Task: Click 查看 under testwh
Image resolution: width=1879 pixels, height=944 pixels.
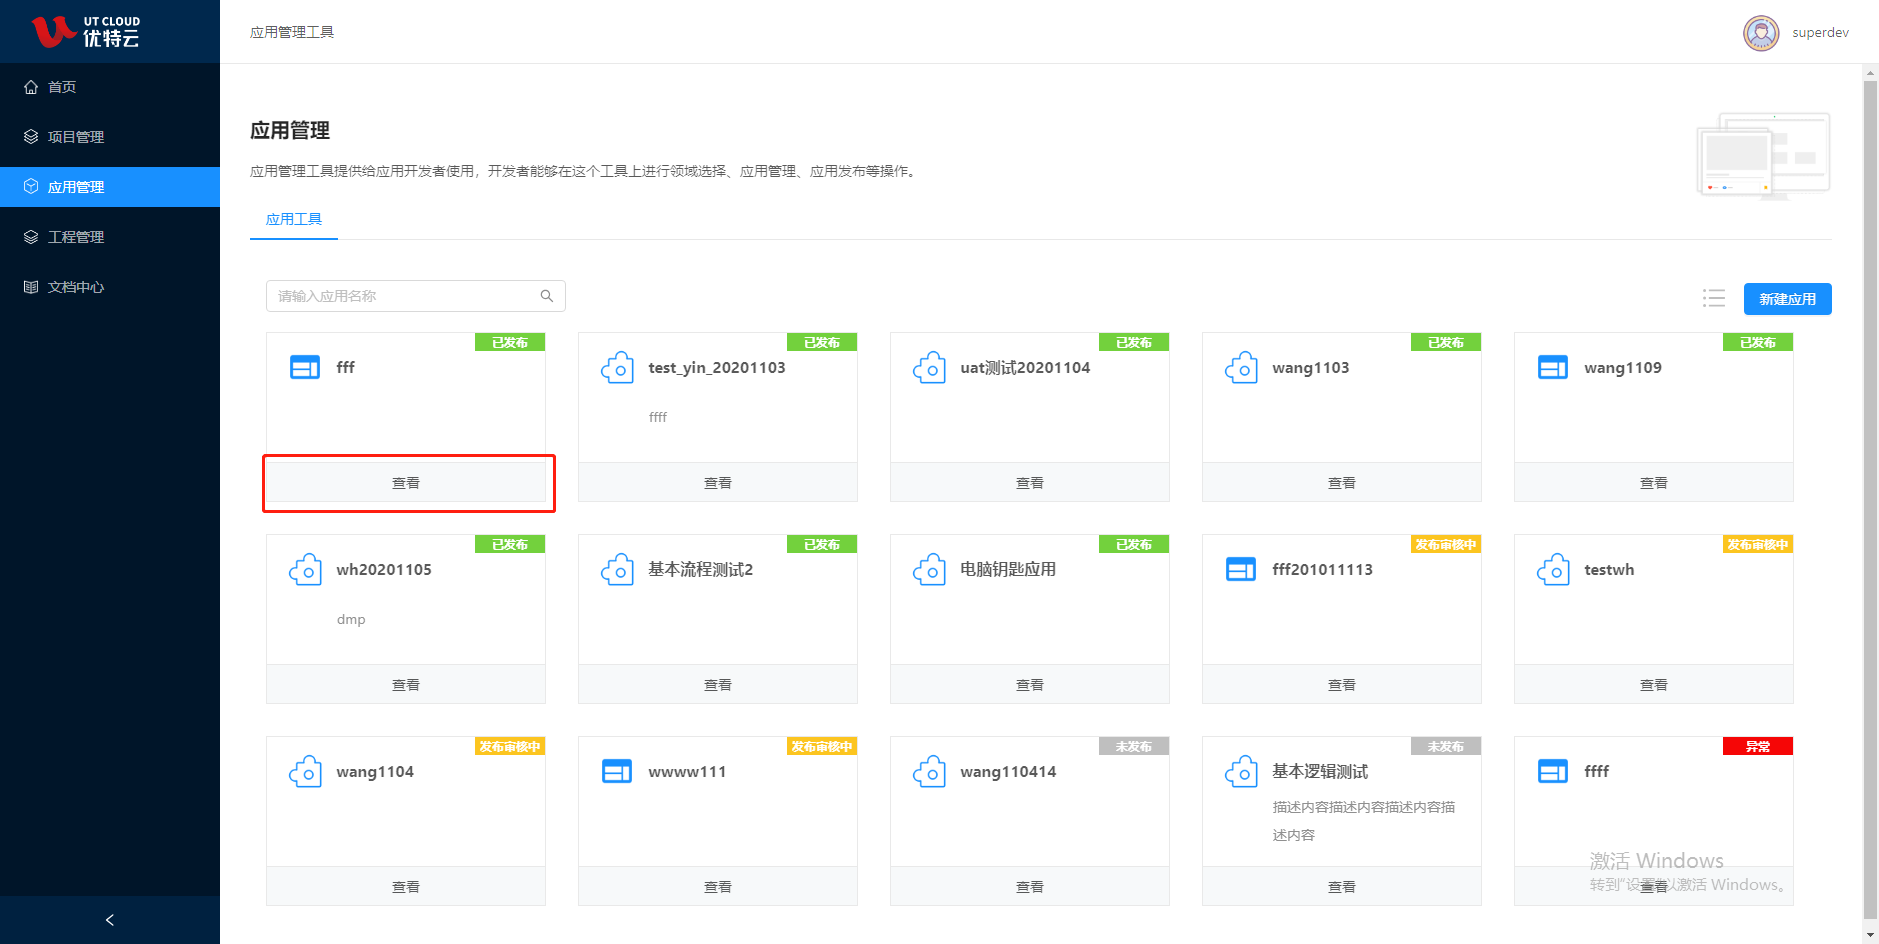Action: (x=1654, y=685)
